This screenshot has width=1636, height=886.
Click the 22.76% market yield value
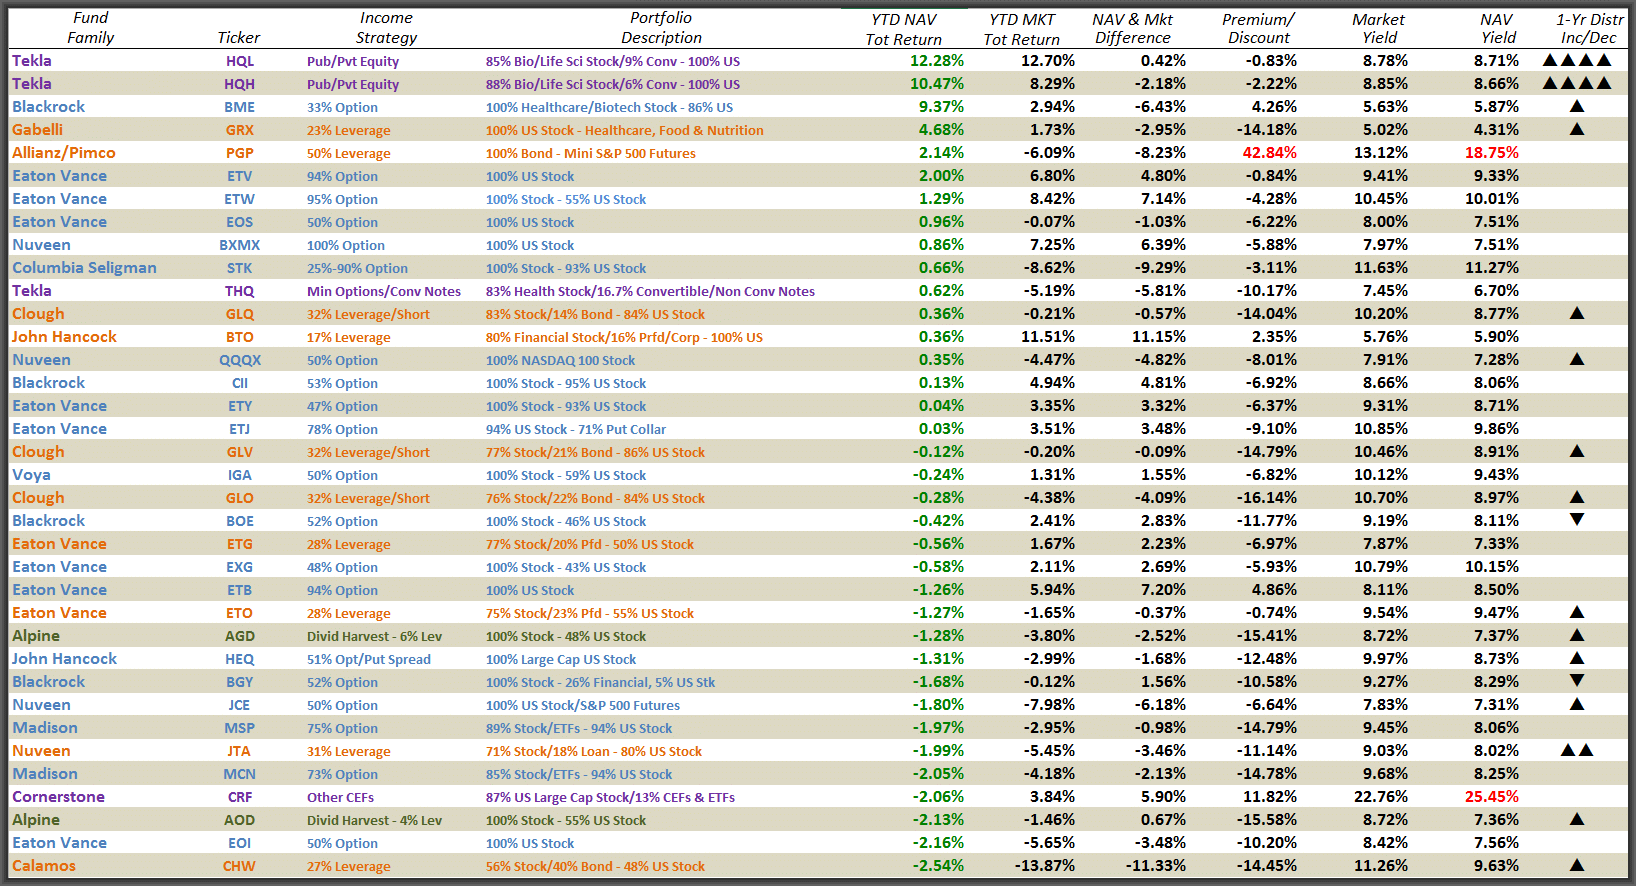1381,797
